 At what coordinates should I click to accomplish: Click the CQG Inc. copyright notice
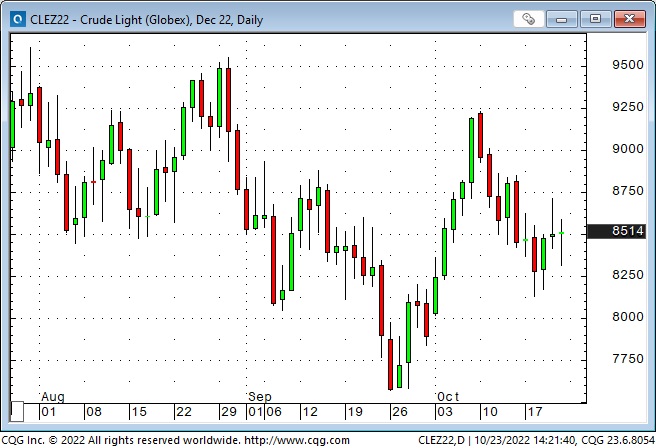[121, 440]
